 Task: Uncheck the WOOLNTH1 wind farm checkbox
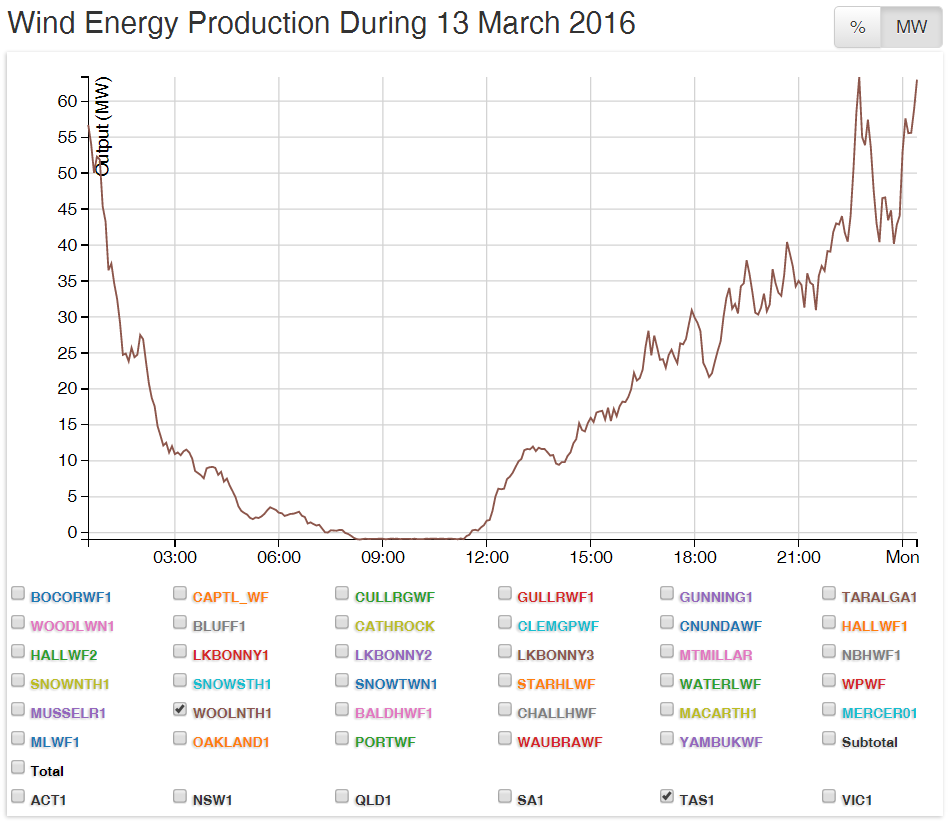(180, 709)
